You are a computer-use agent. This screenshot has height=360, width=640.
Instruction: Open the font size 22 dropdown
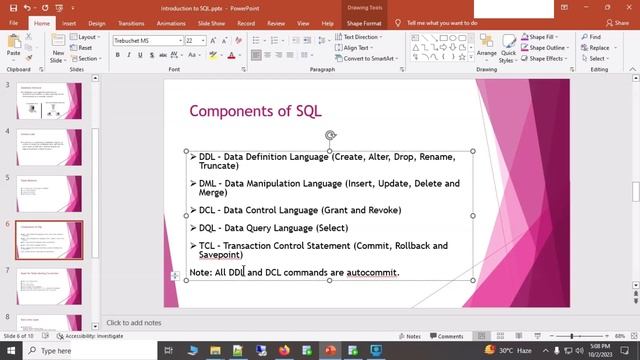click(203, 40)
